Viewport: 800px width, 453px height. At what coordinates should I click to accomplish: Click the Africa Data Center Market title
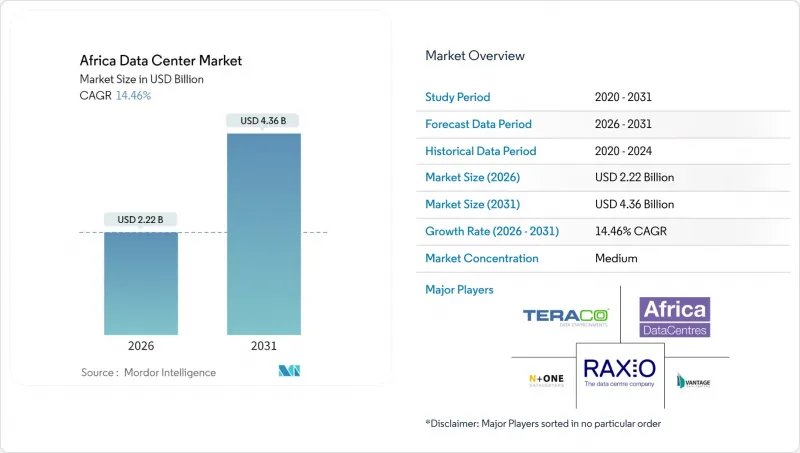tap(162, 61)
